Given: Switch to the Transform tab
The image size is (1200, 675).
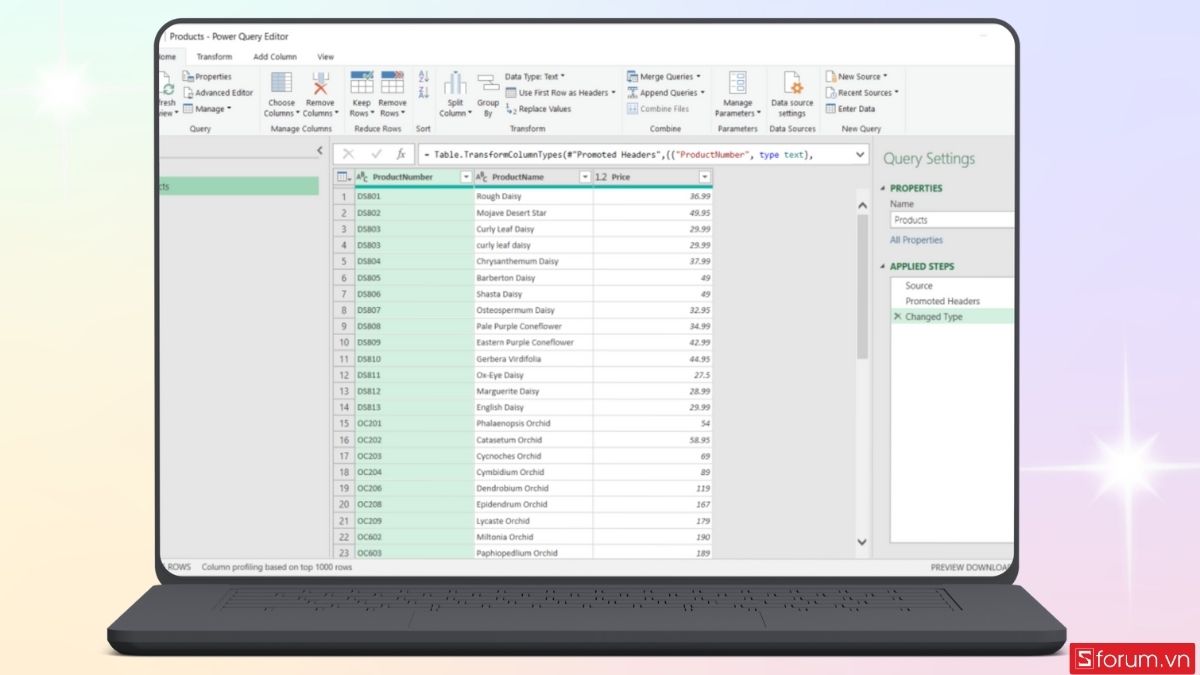Looking at the screenshot, I should [x=214, y=57].
